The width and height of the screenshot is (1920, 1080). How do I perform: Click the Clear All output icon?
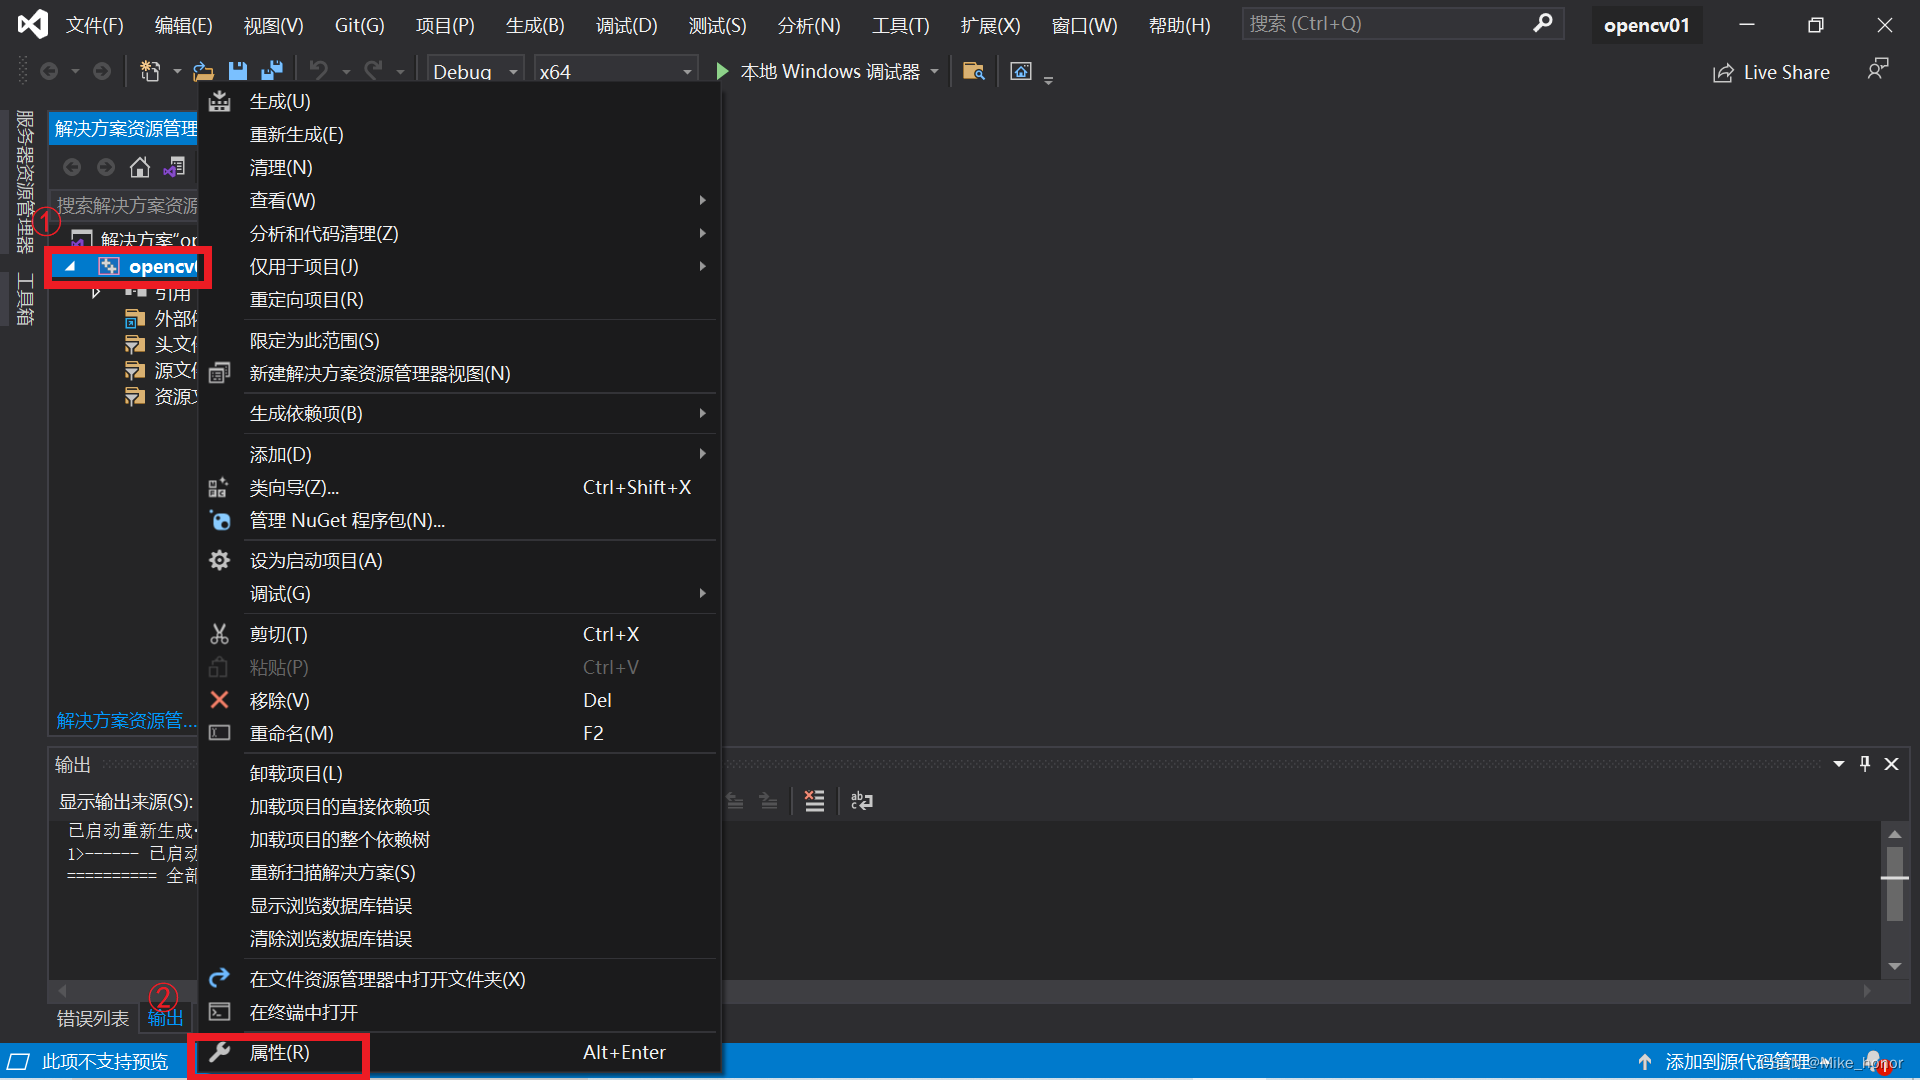tap(815, 801)
